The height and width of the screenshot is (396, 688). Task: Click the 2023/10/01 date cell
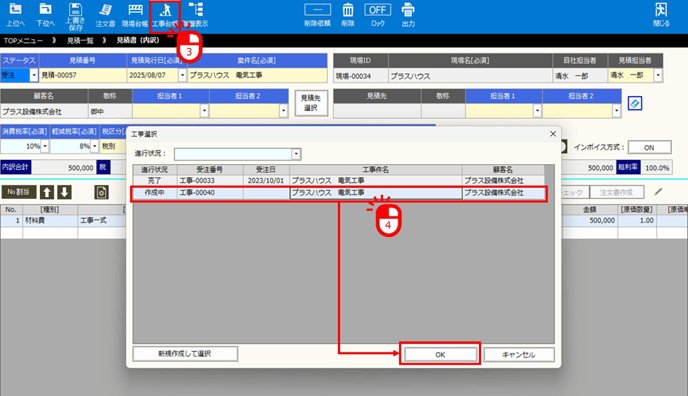point(266,180)
